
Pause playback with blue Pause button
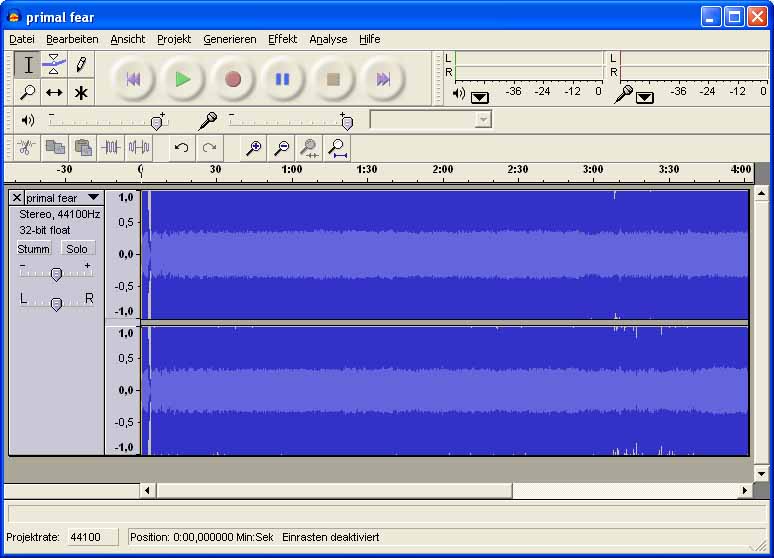(283, 79)
